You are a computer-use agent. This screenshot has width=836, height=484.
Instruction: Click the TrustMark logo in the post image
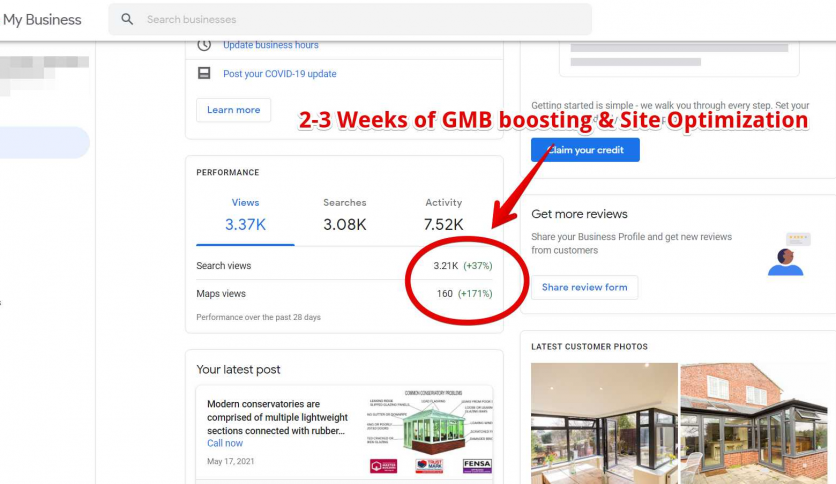[430, 466]
